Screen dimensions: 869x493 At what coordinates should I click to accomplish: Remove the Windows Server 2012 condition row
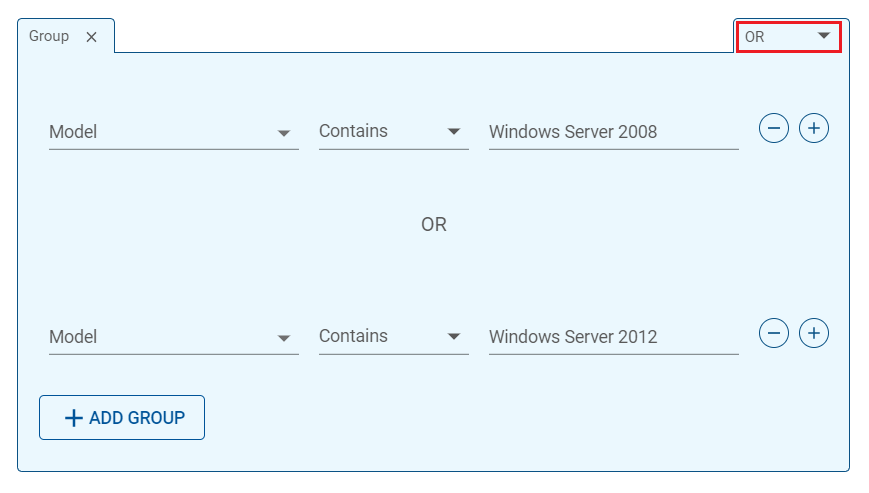pos(774,333)
